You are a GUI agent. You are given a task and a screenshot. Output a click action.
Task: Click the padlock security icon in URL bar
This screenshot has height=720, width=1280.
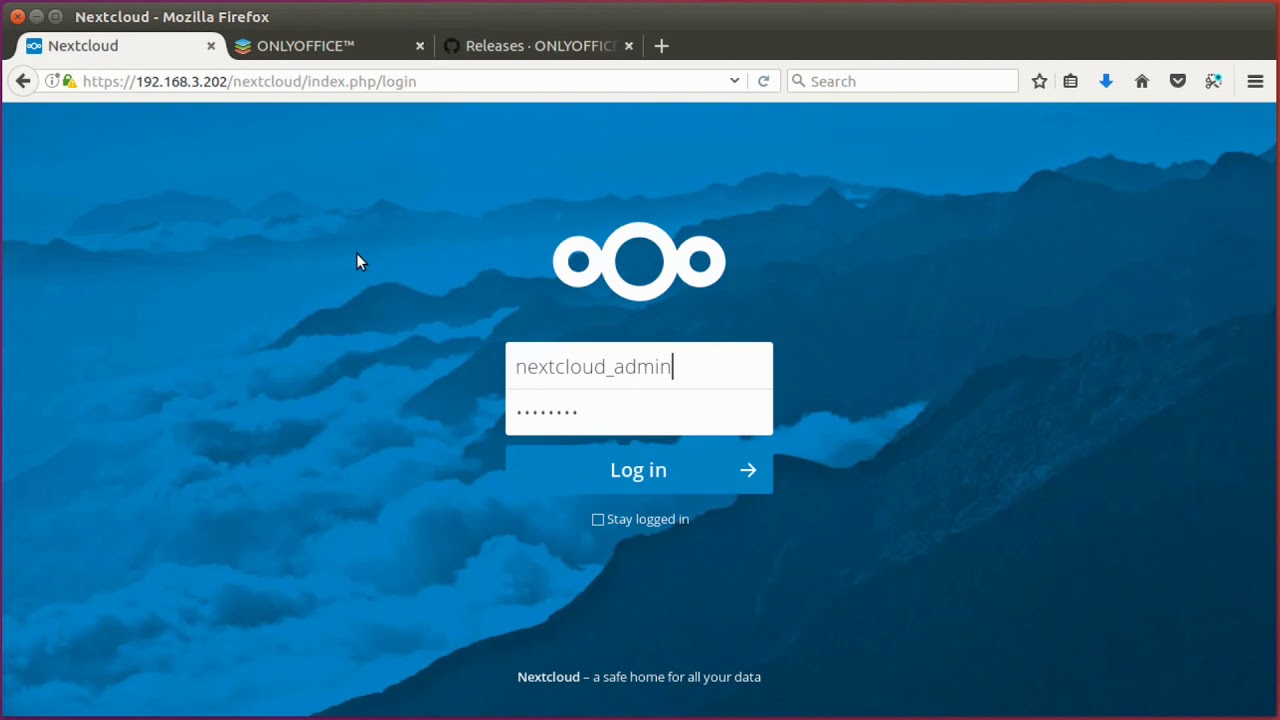pos(68,81)
